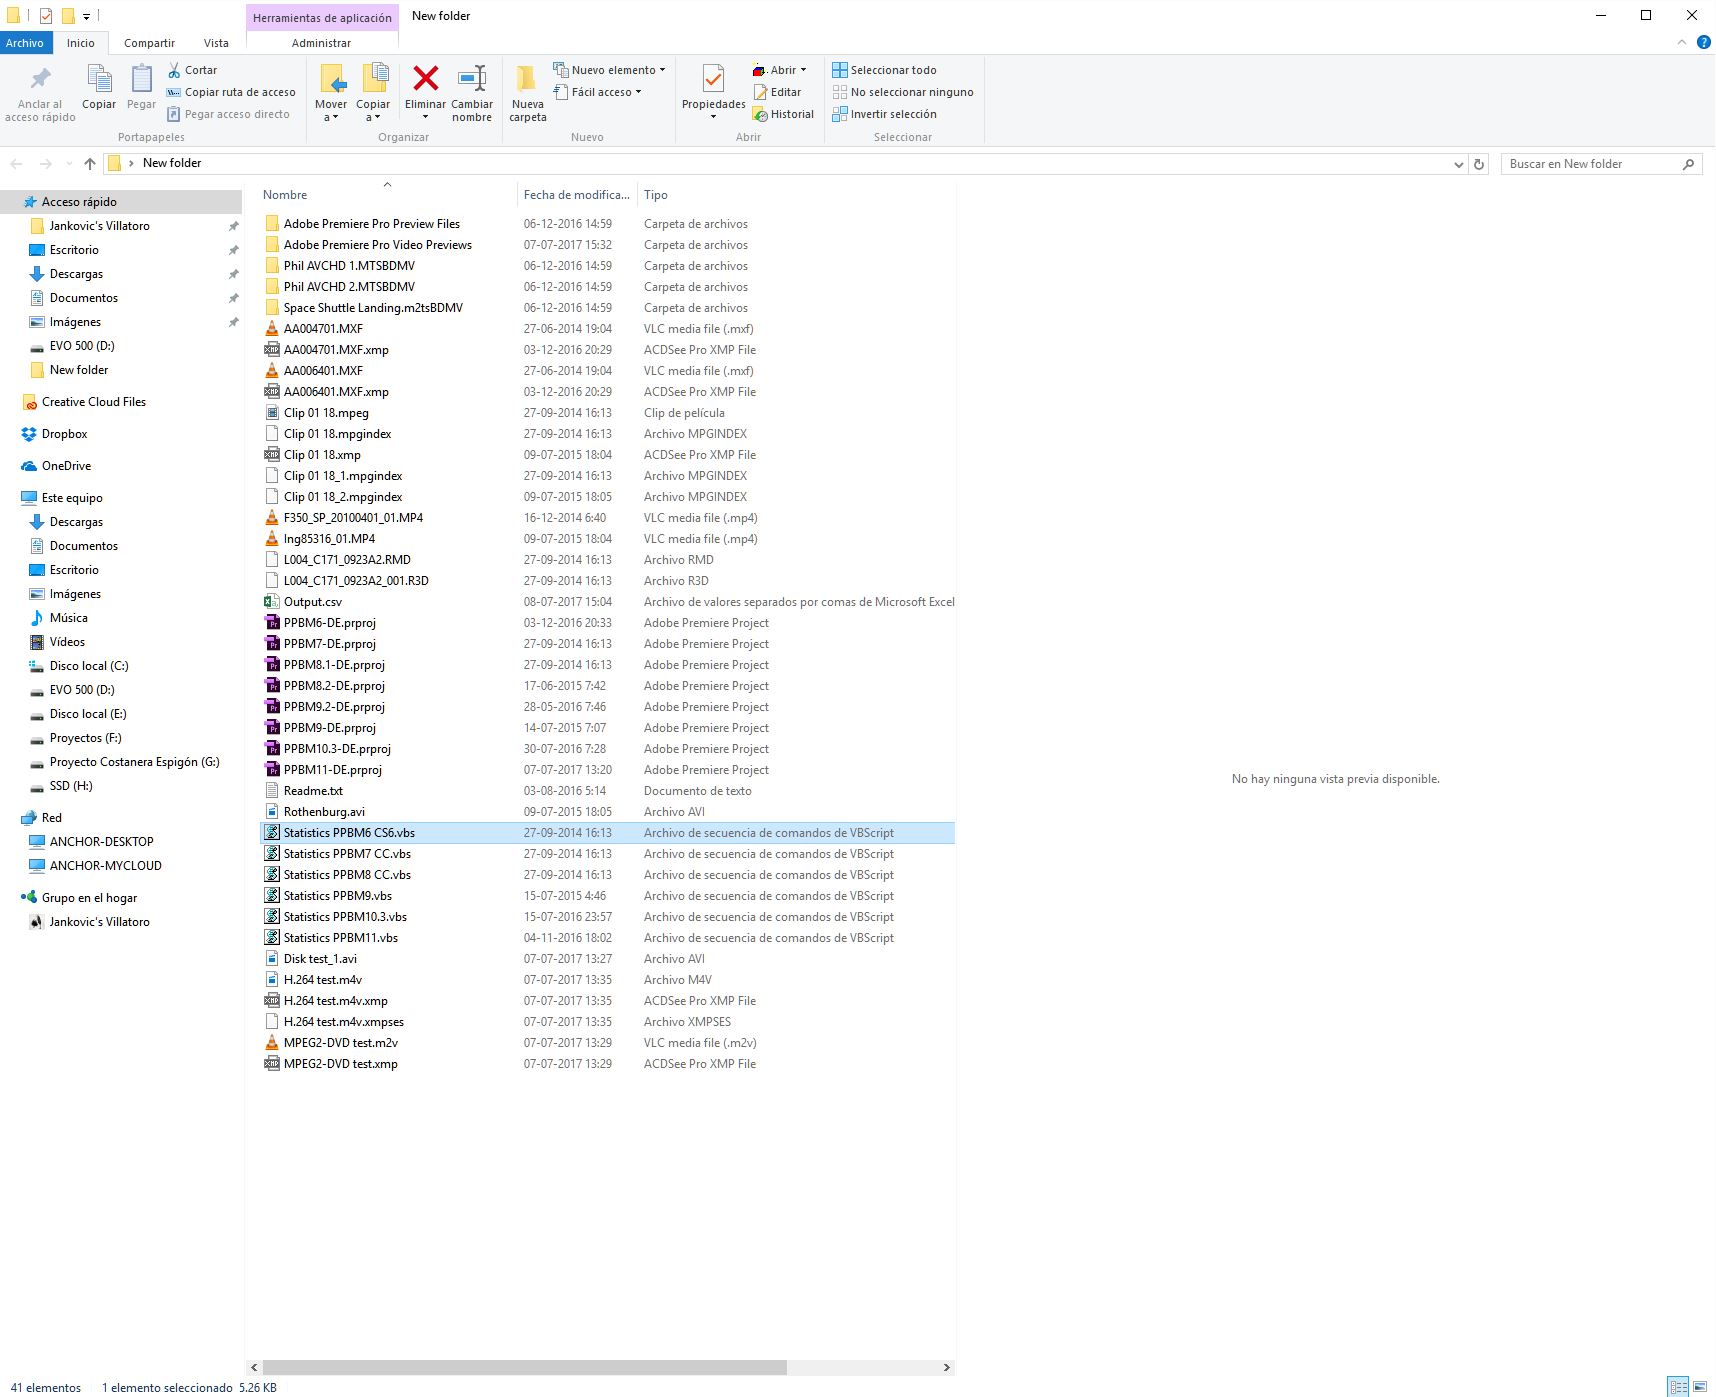Go up one folder level arrow
Image resolution: width=1716 pixels, height=1397 pixels.
click(90, 163)
